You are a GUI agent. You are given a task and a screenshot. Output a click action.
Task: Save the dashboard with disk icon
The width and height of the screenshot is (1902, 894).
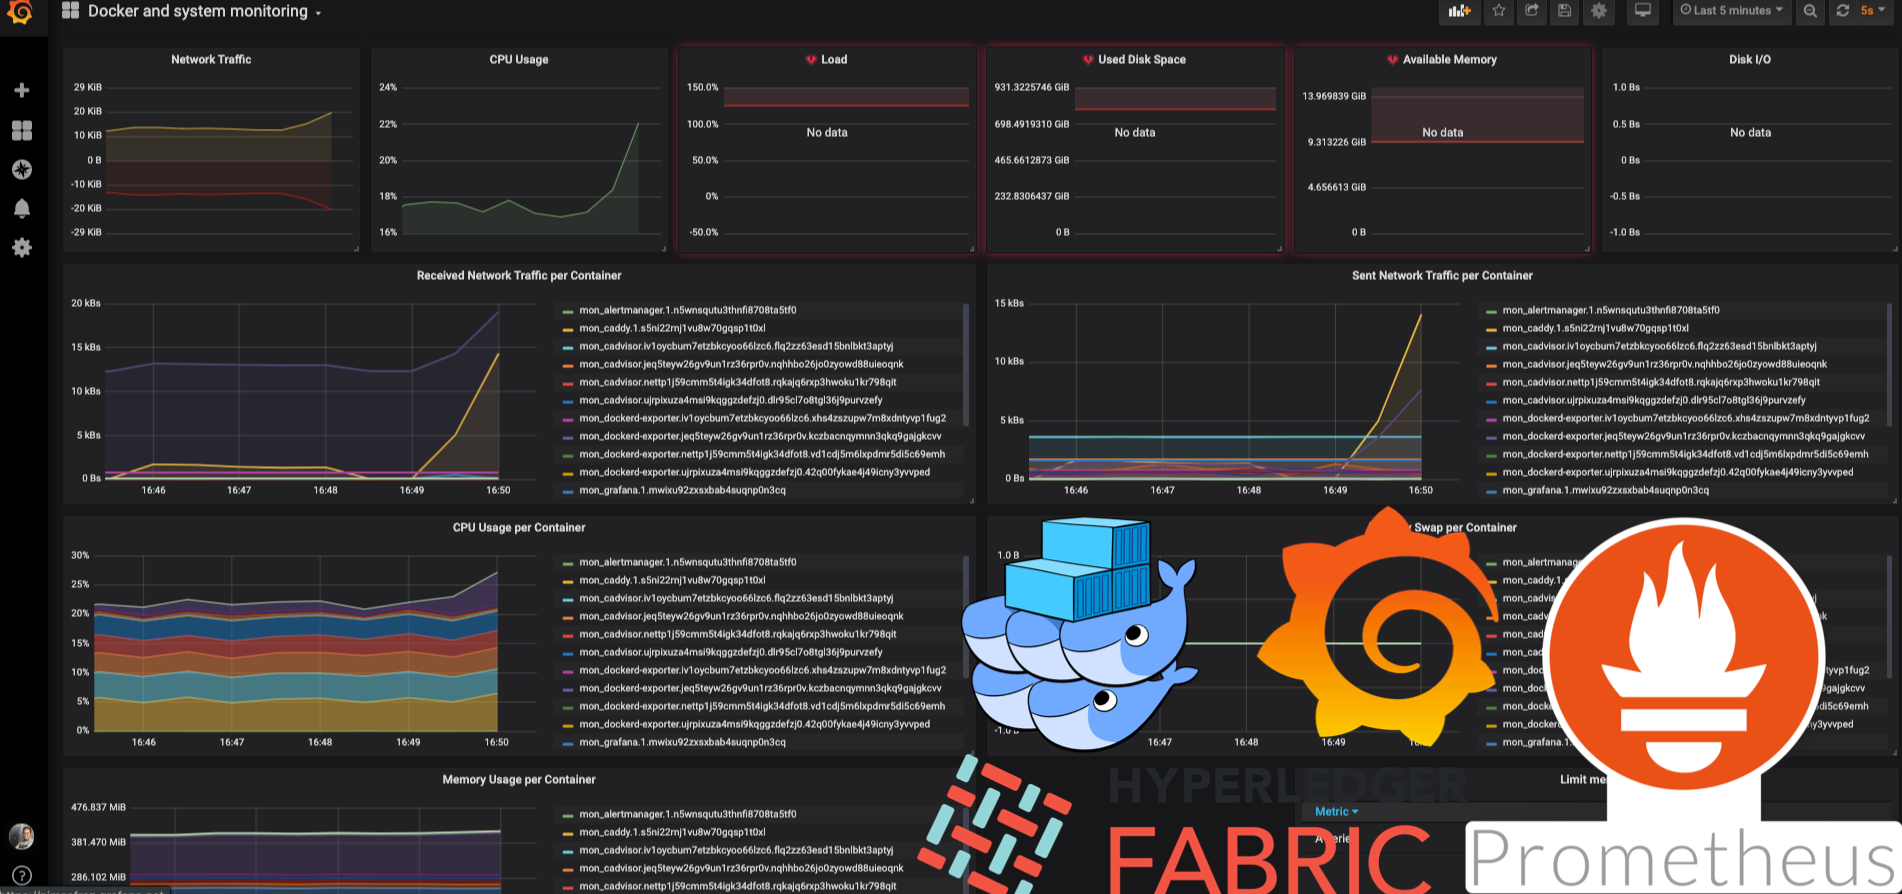[1565, 11]
